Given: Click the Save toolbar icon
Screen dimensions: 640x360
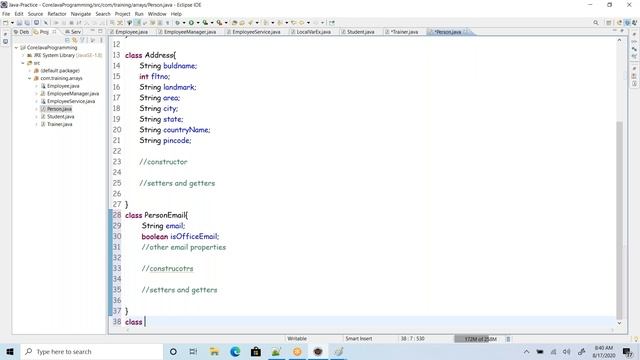Looking at the screenshot, I should (19, 23).
